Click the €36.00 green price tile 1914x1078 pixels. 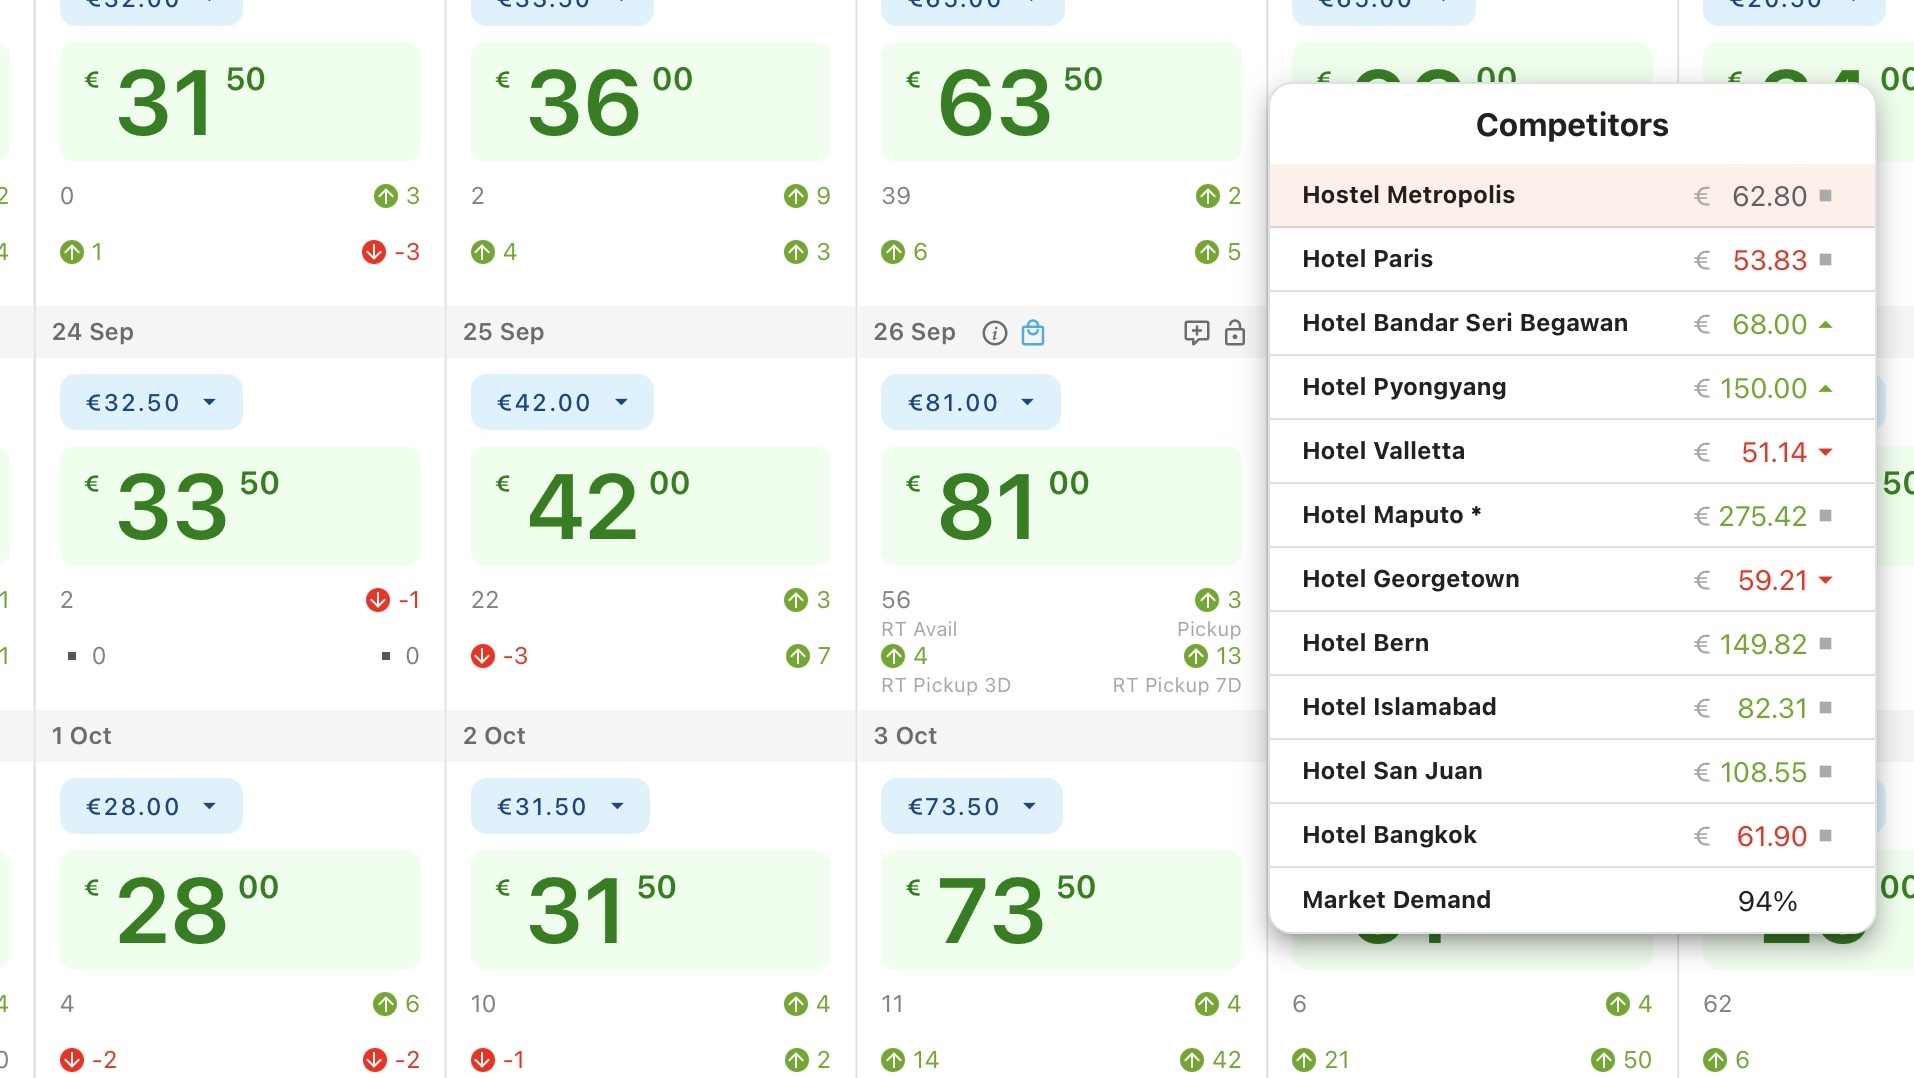(650, 102)
